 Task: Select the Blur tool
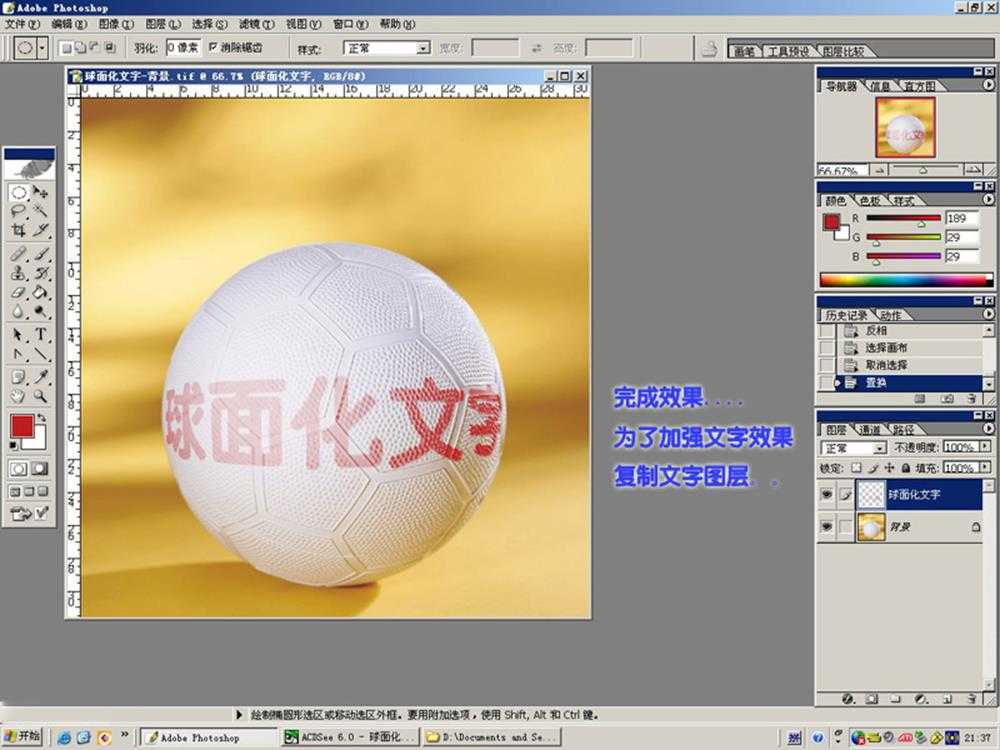[x=19, y=311]
